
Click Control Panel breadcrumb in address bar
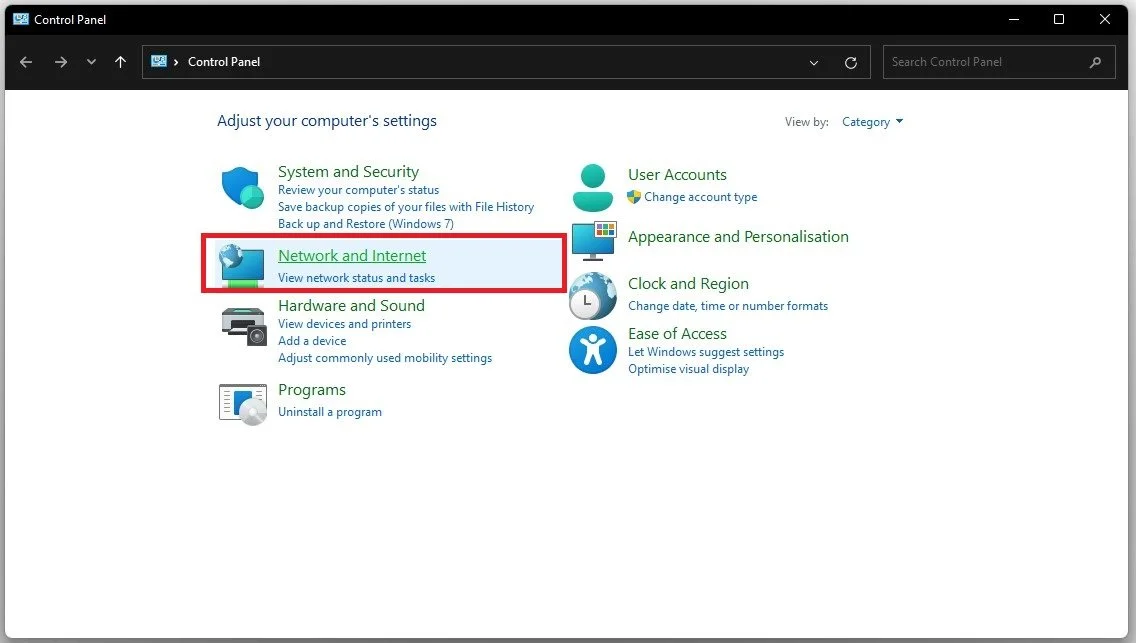pyautogui.click(x=224, y=62)
